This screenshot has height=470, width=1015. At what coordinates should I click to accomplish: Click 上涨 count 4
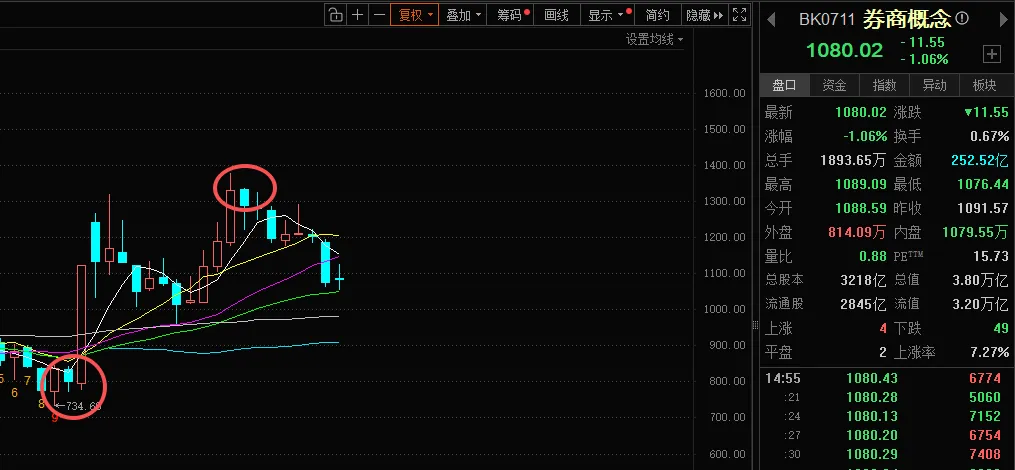pos(883,328)
